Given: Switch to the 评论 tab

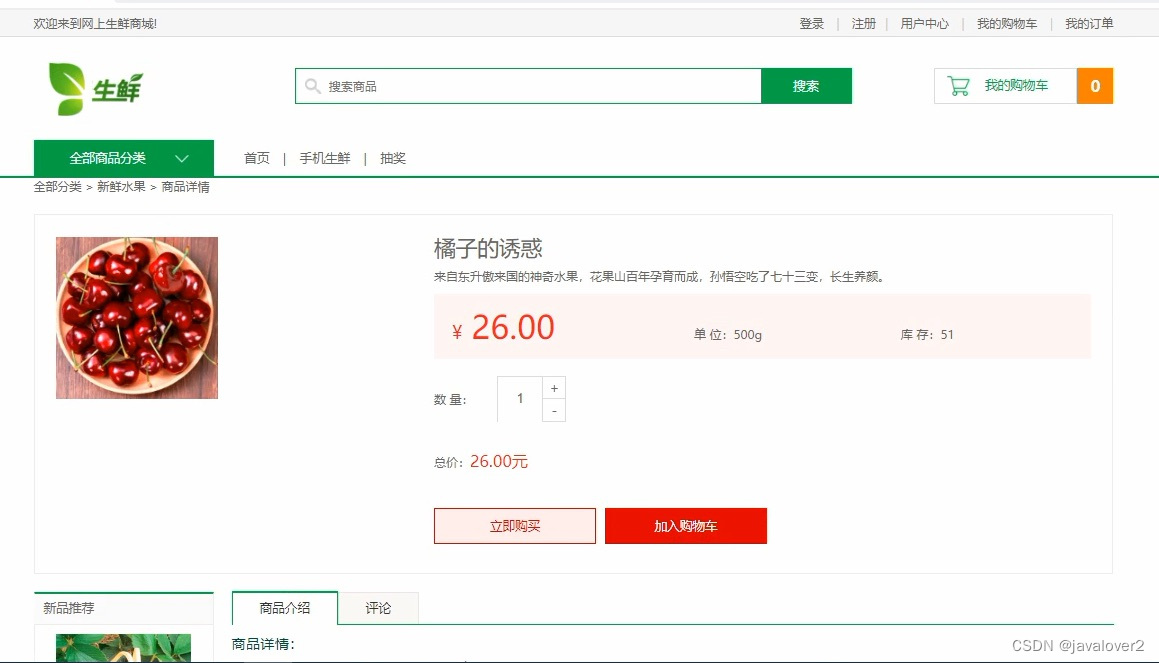Looking at the screenshot, I should coord(380,607).
